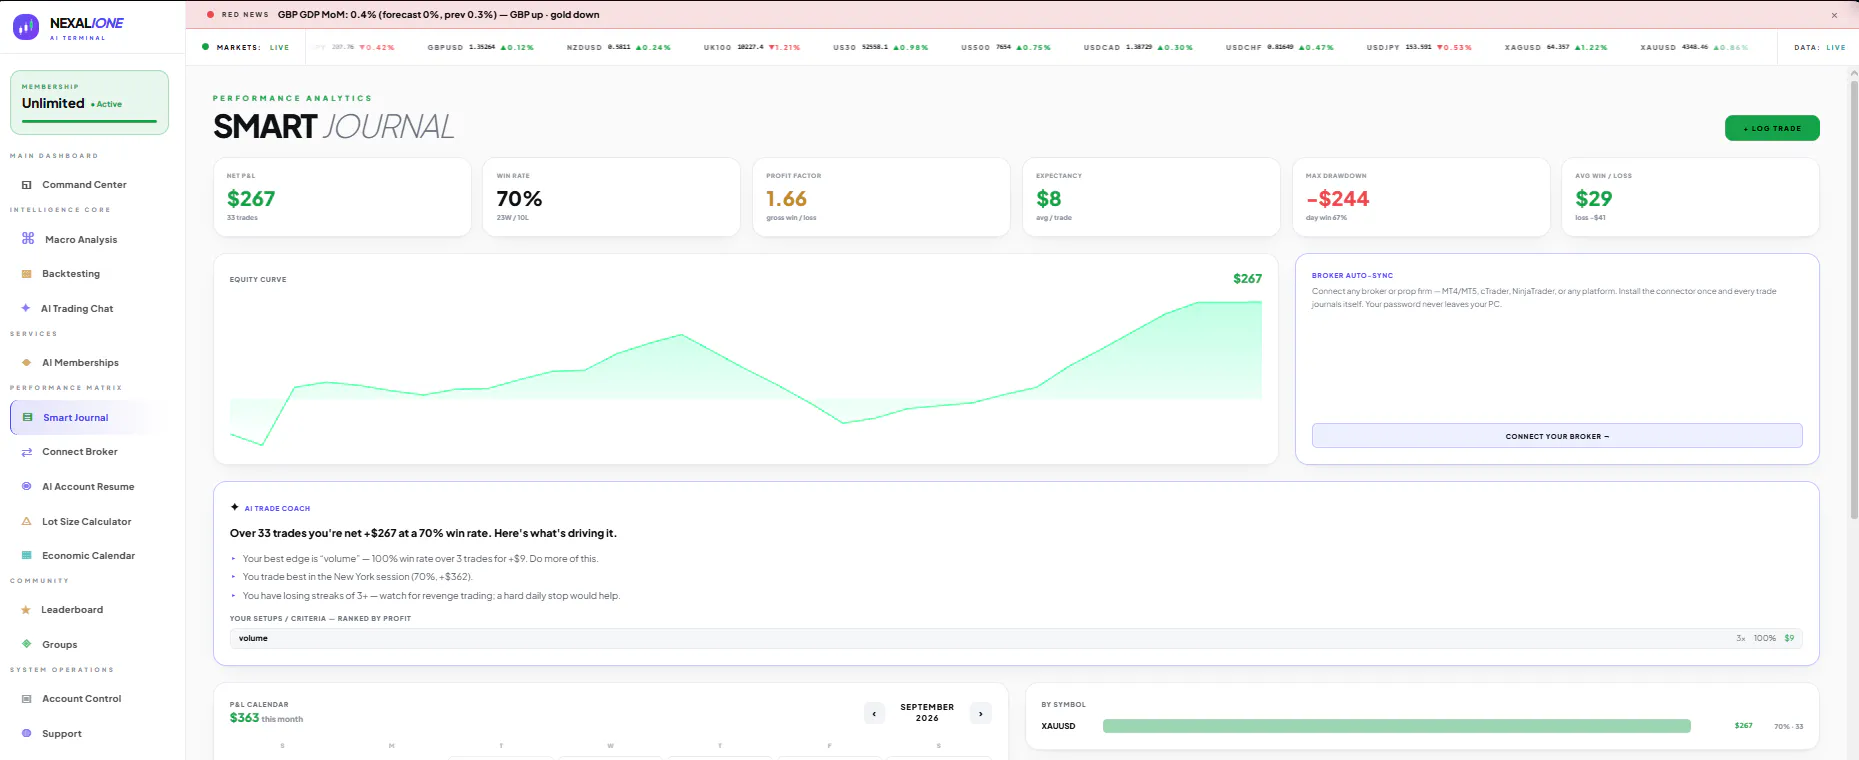
Task: Go to Leaderboard page
Action: point(72,610)
